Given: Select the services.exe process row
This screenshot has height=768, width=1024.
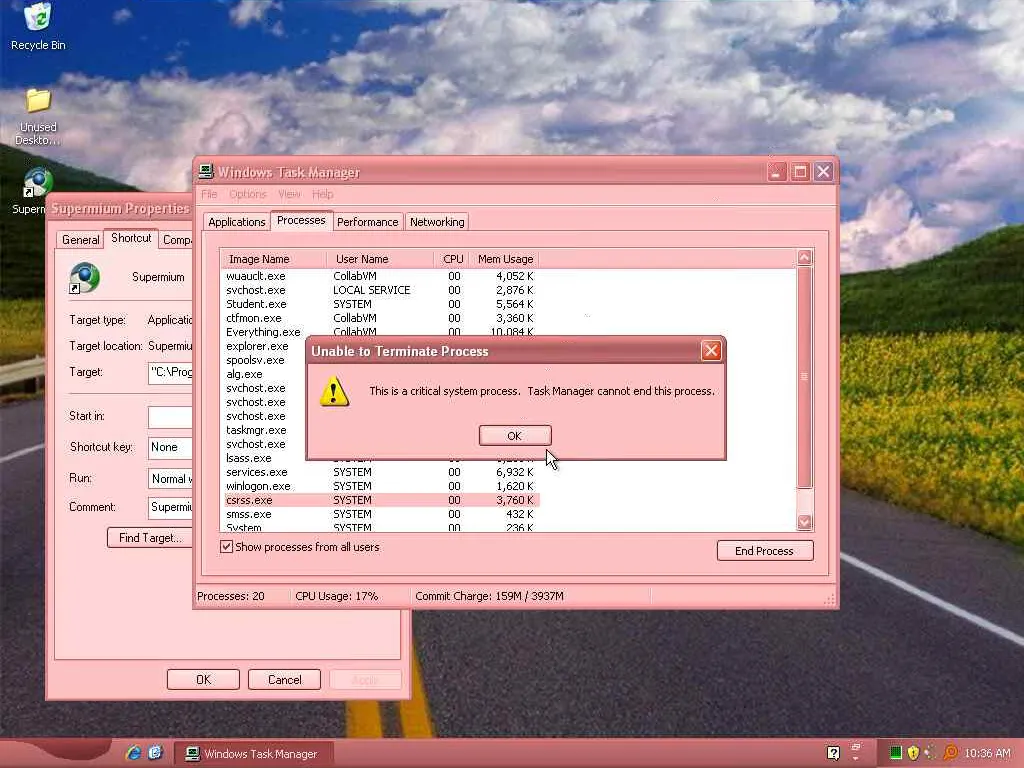Looking at the screenshot, I should click(381, 472).
